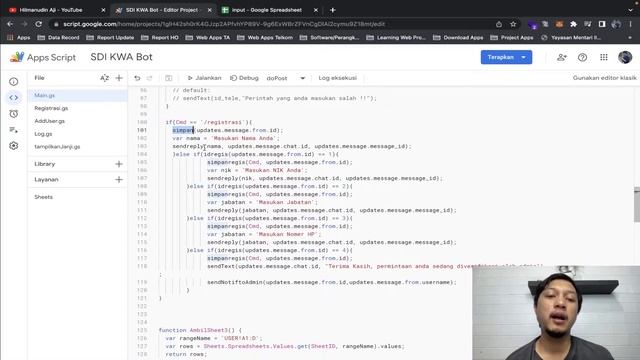Sort files alphabetically with AZ icon

[104, 78]
